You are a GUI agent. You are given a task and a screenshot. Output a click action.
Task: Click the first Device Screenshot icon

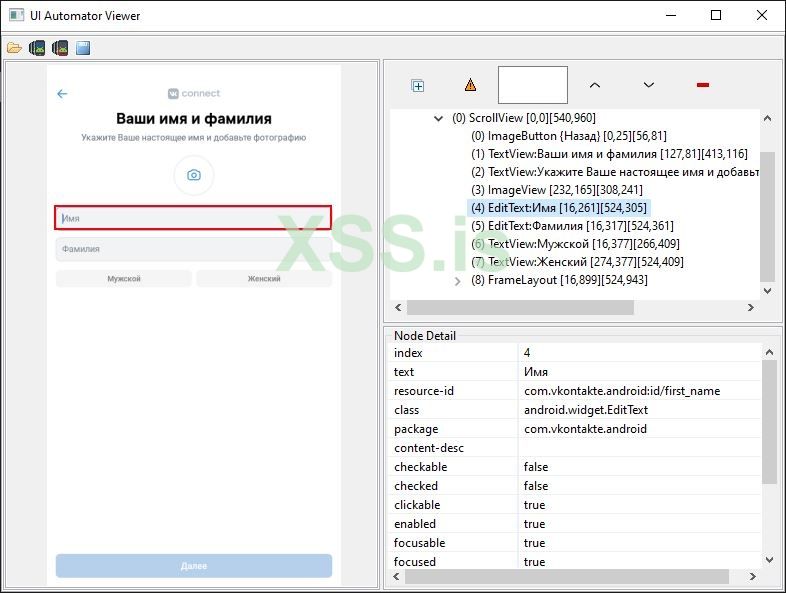coord(37,48)
